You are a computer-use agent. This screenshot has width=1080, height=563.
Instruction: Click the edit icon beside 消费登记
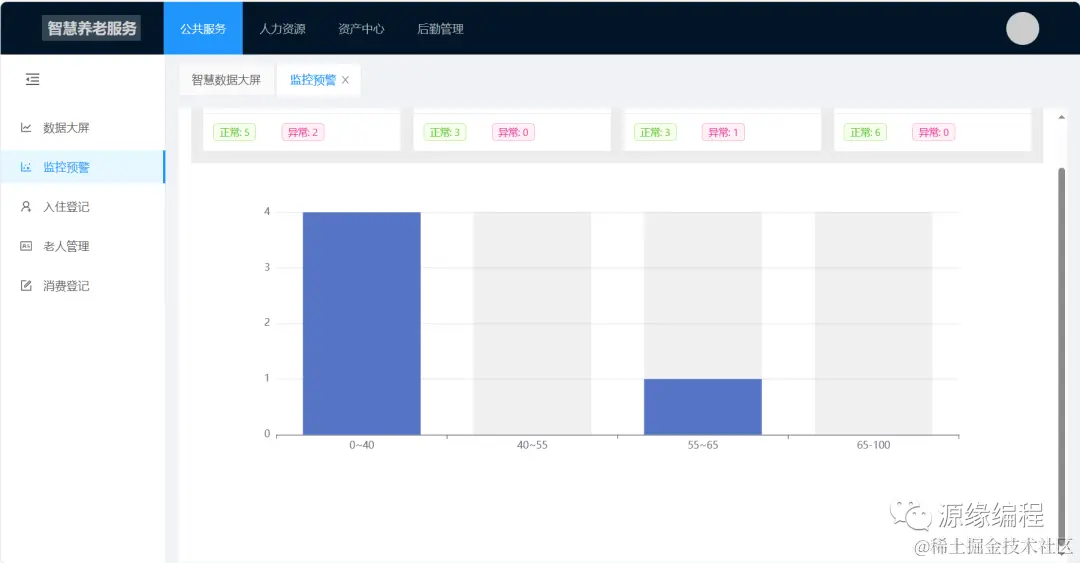26,285
